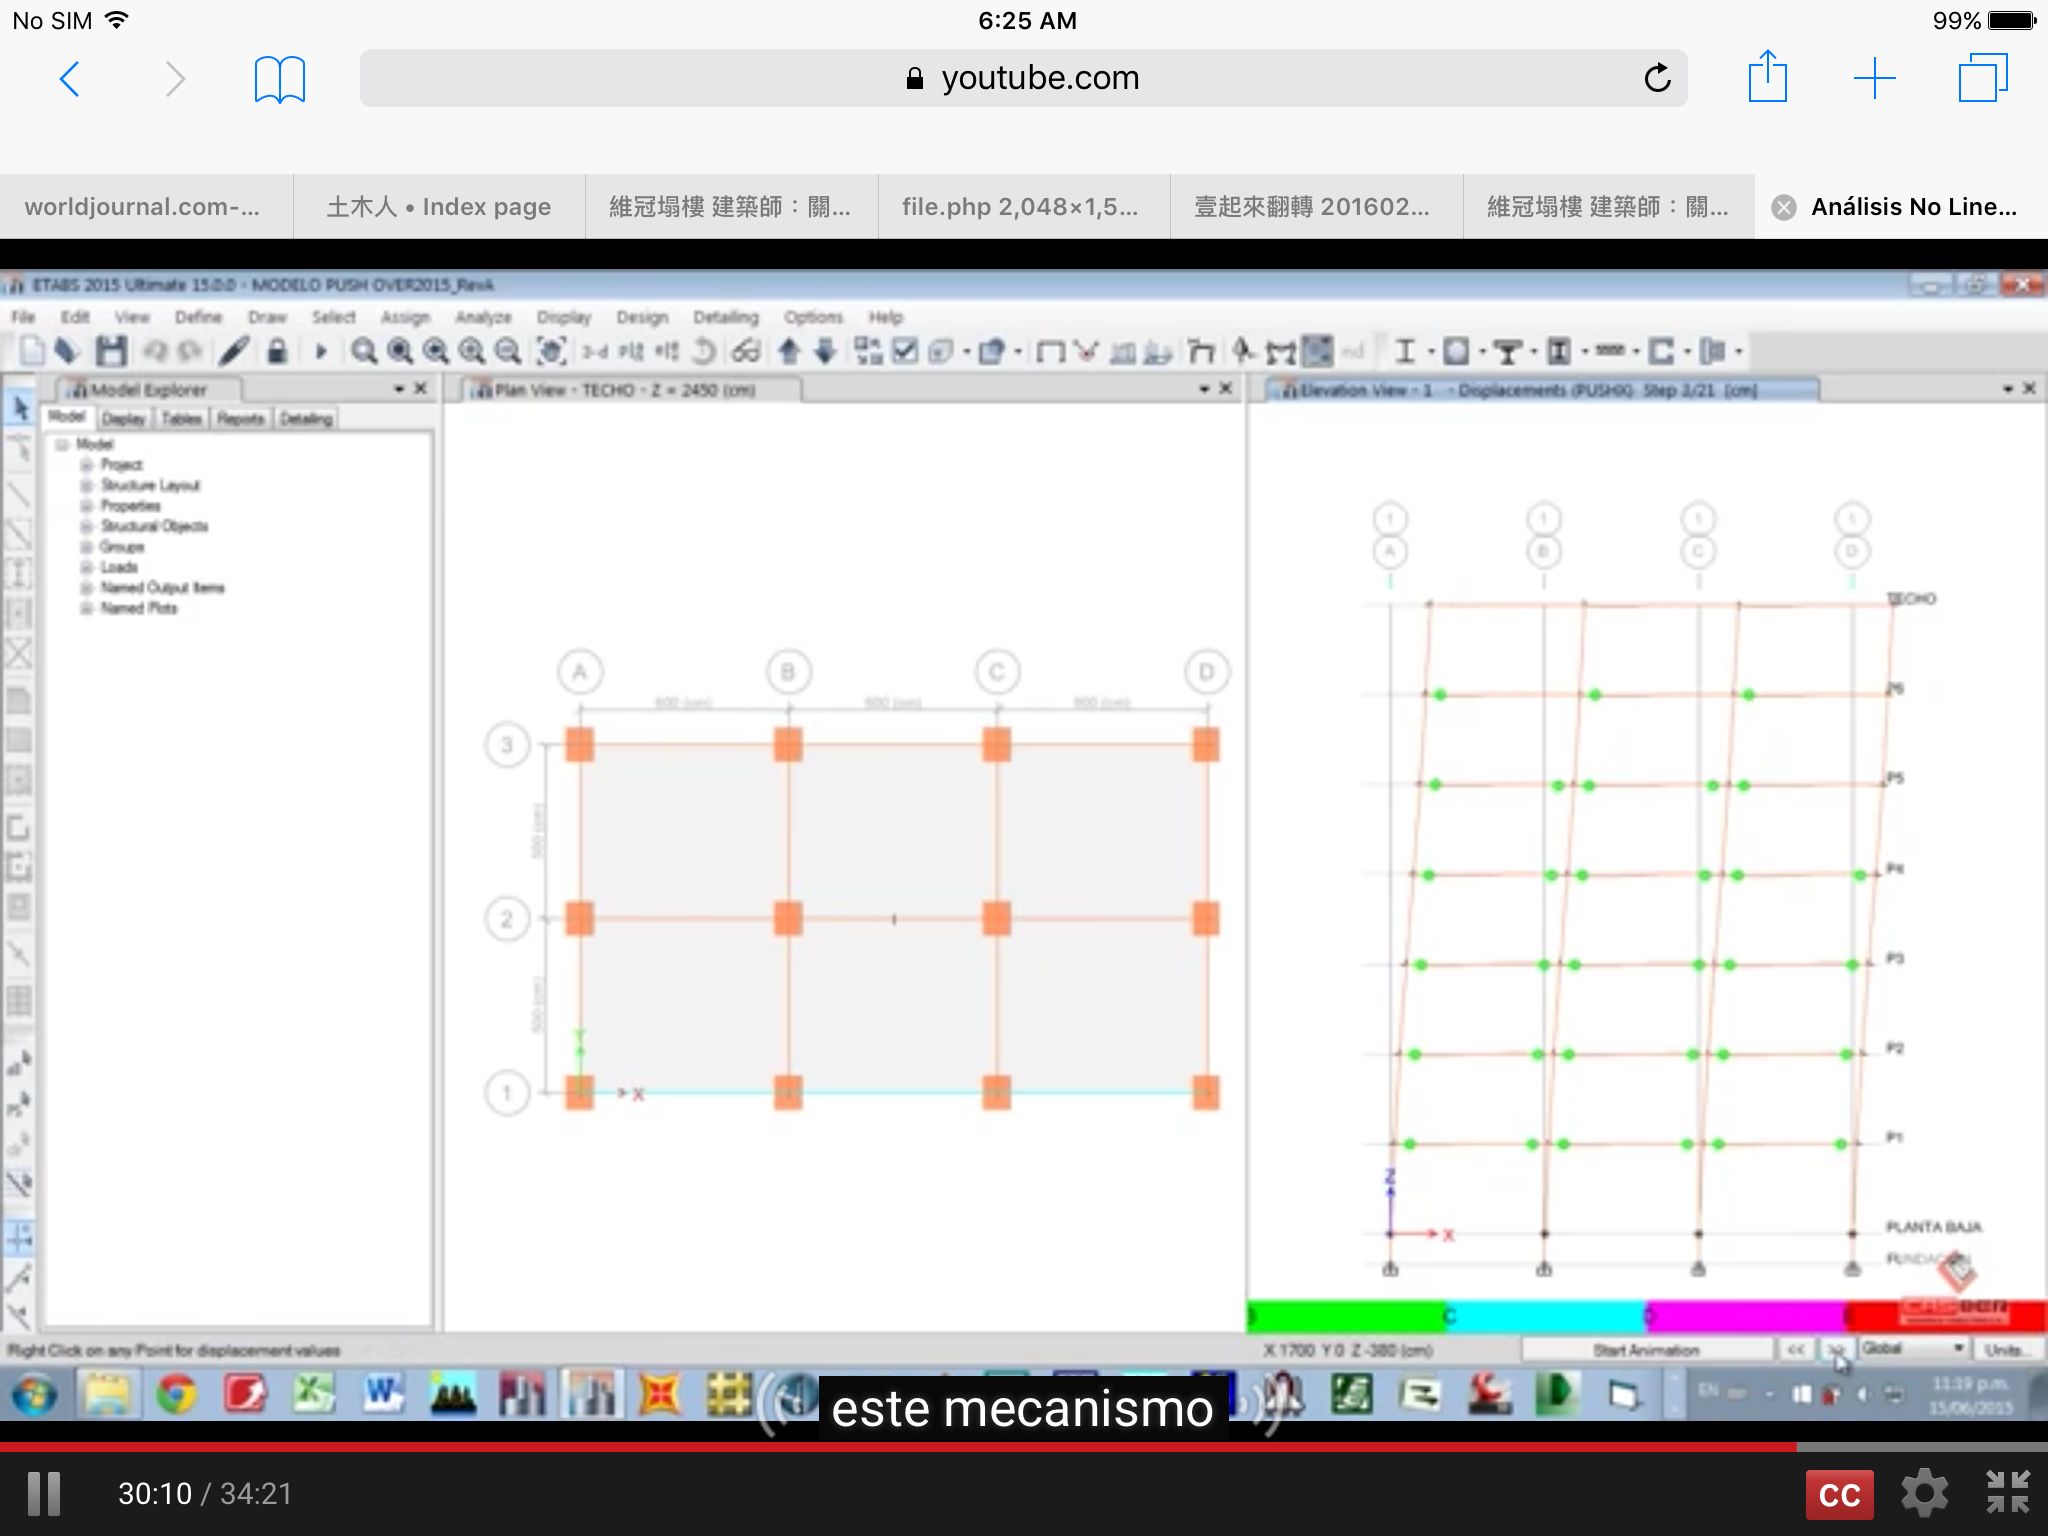
Task: Open the Display menu in ETABS
Action: 564,317
